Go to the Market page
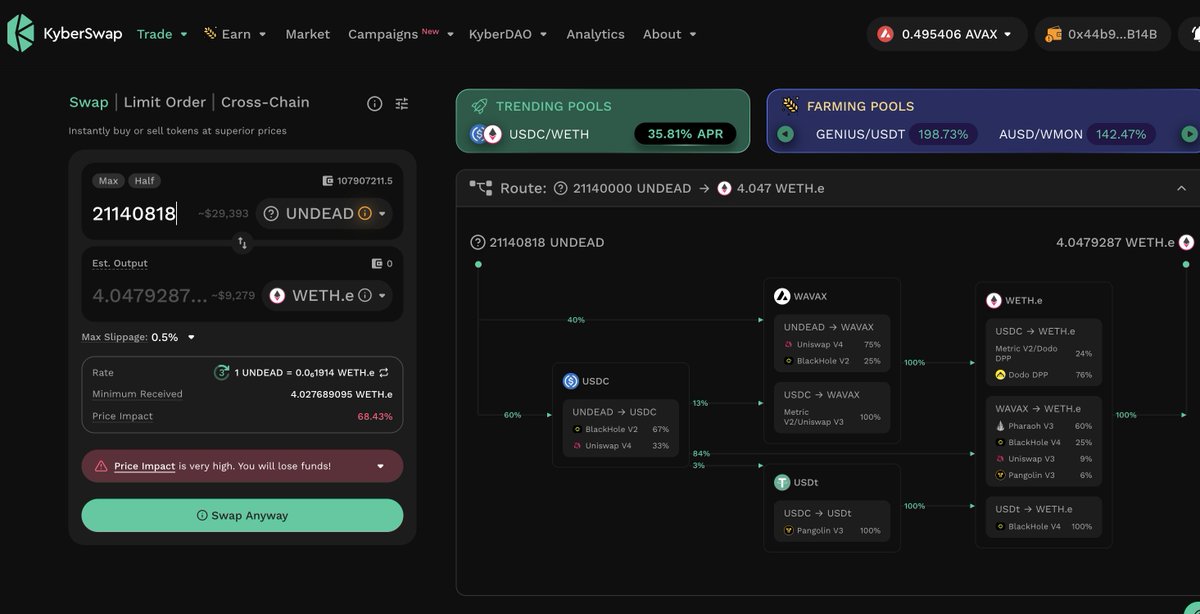The height and width of the screenshot is (614, 1200). point(307,34)
